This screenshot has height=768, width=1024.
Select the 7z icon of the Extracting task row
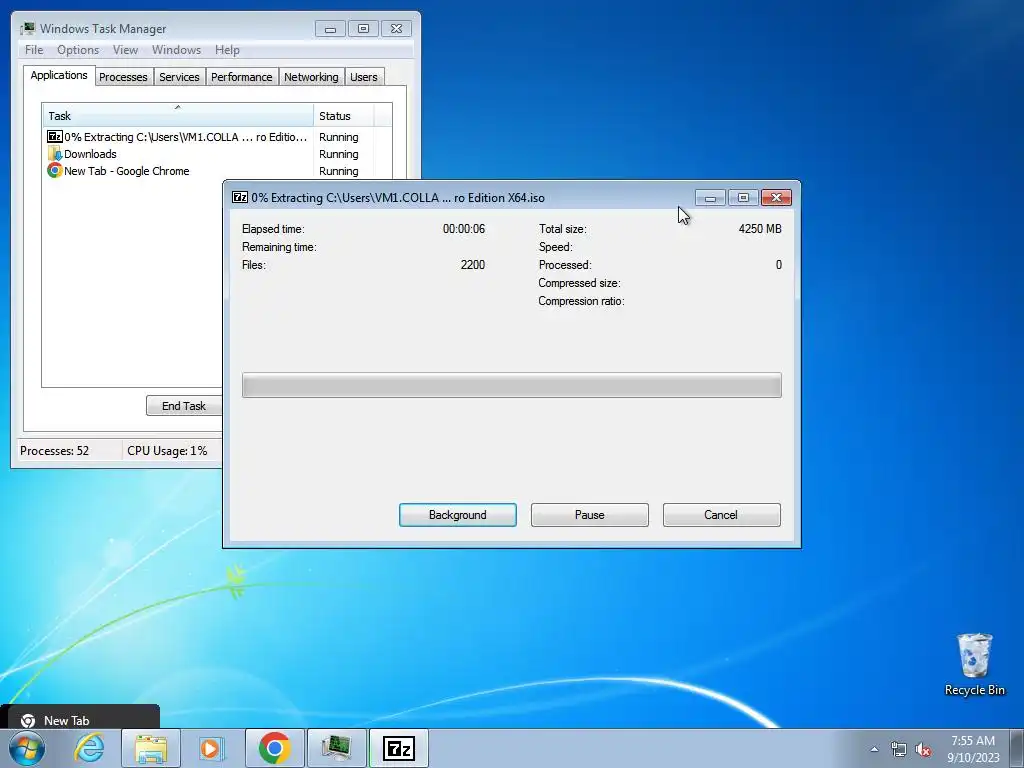[x=55, y=136]
